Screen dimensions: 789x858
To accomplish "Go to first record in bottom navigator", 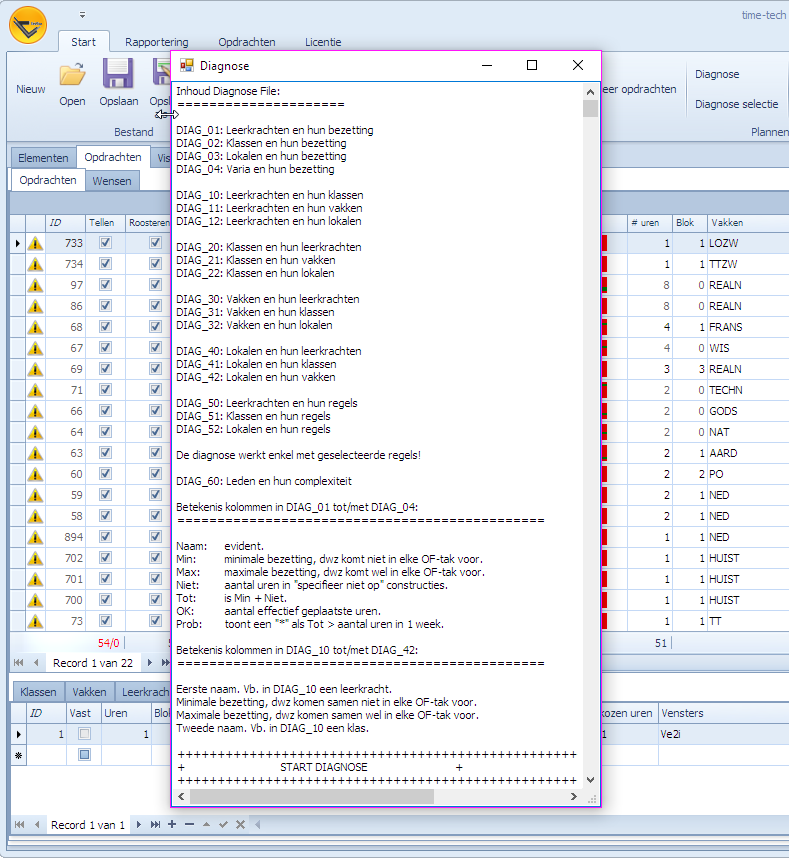I will [x=19, y=825].
